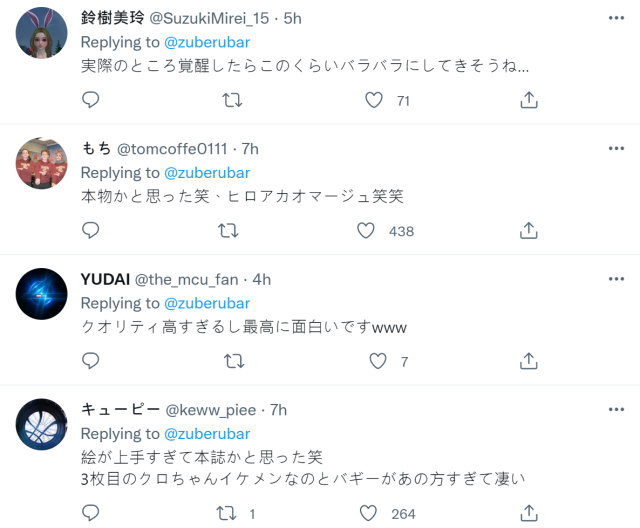Viewport: 640px width, 528px height.
Task: Open more options for YUDAI's tweet
Action: (616, 279)
